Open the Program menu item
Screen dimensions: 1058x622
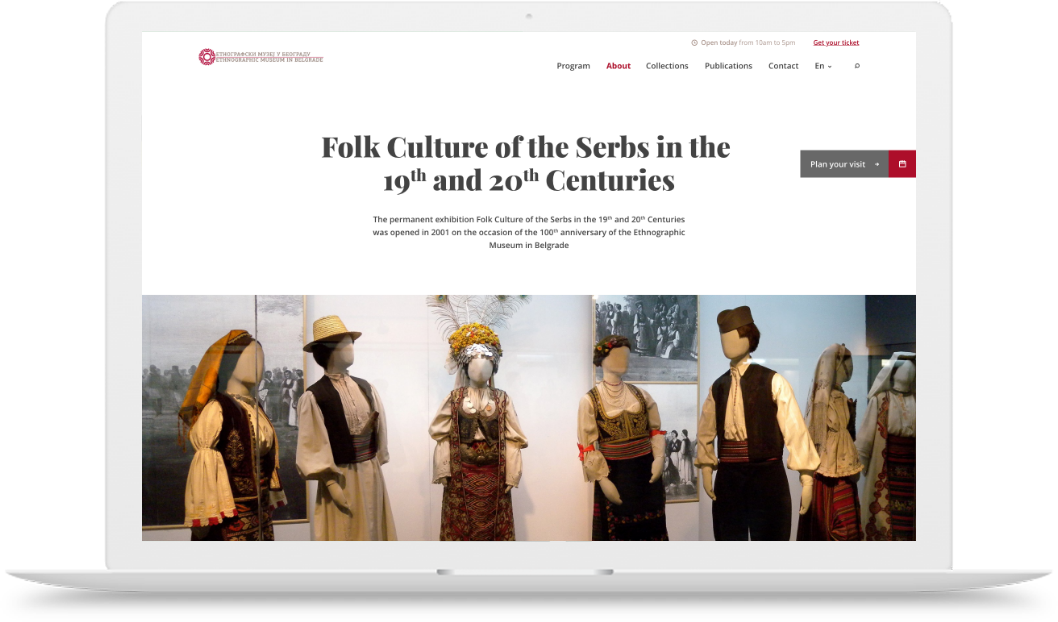[573, 66]
